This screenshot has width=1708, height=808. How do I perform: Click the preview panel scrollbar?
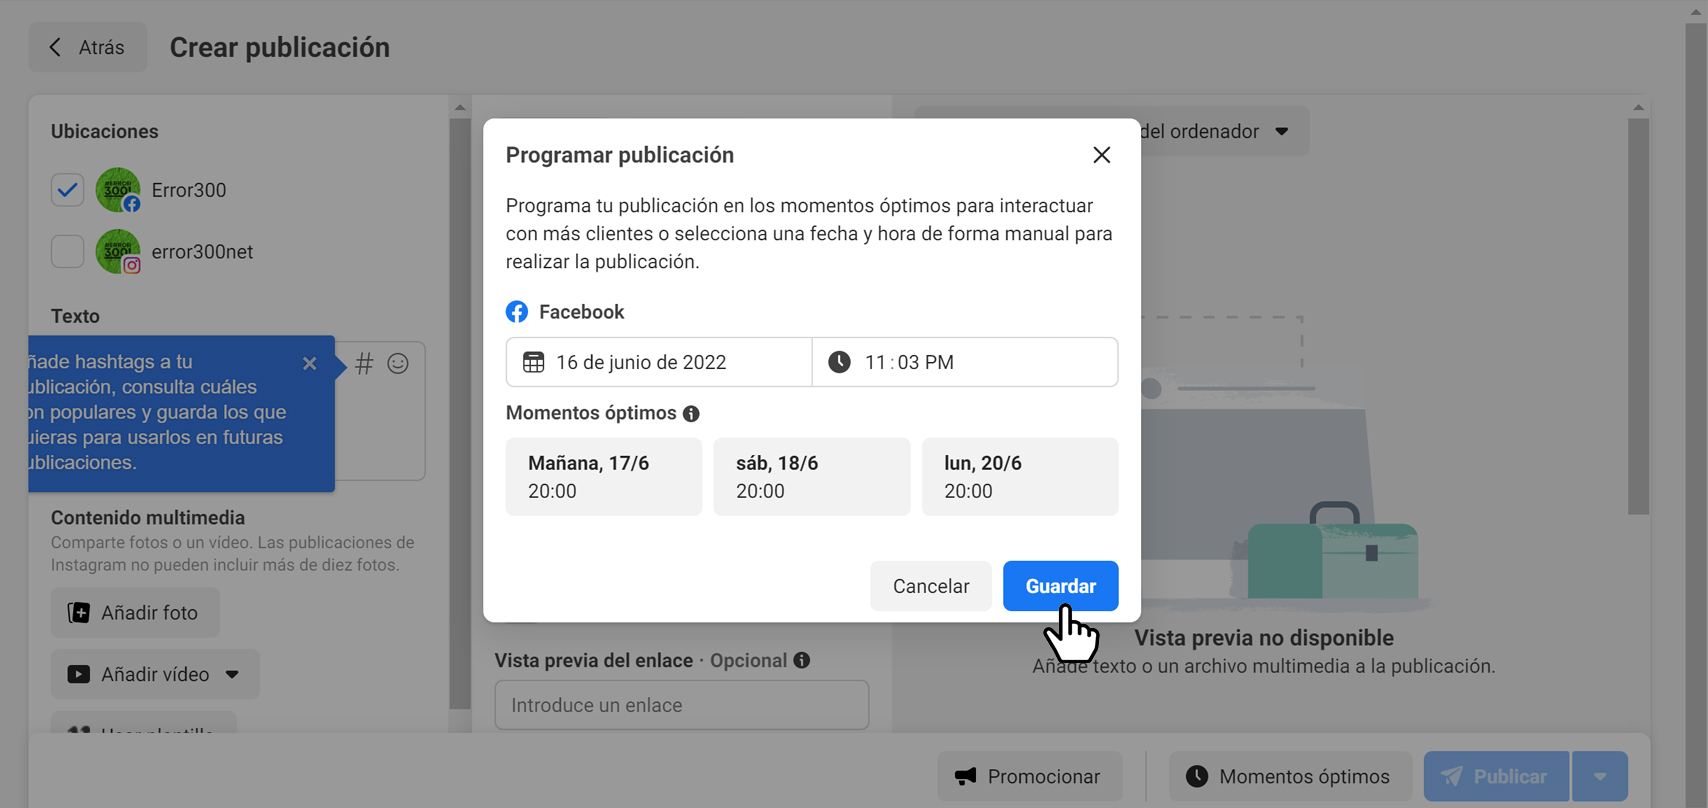[x=1638, y=316]
